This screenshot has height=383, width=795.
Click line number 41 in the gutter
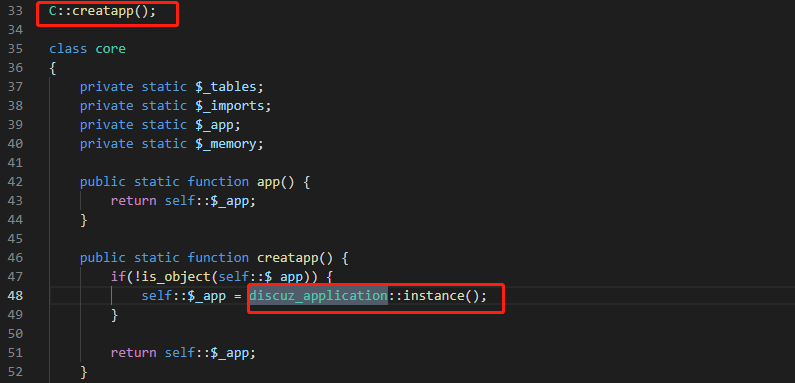click(15, 163)
